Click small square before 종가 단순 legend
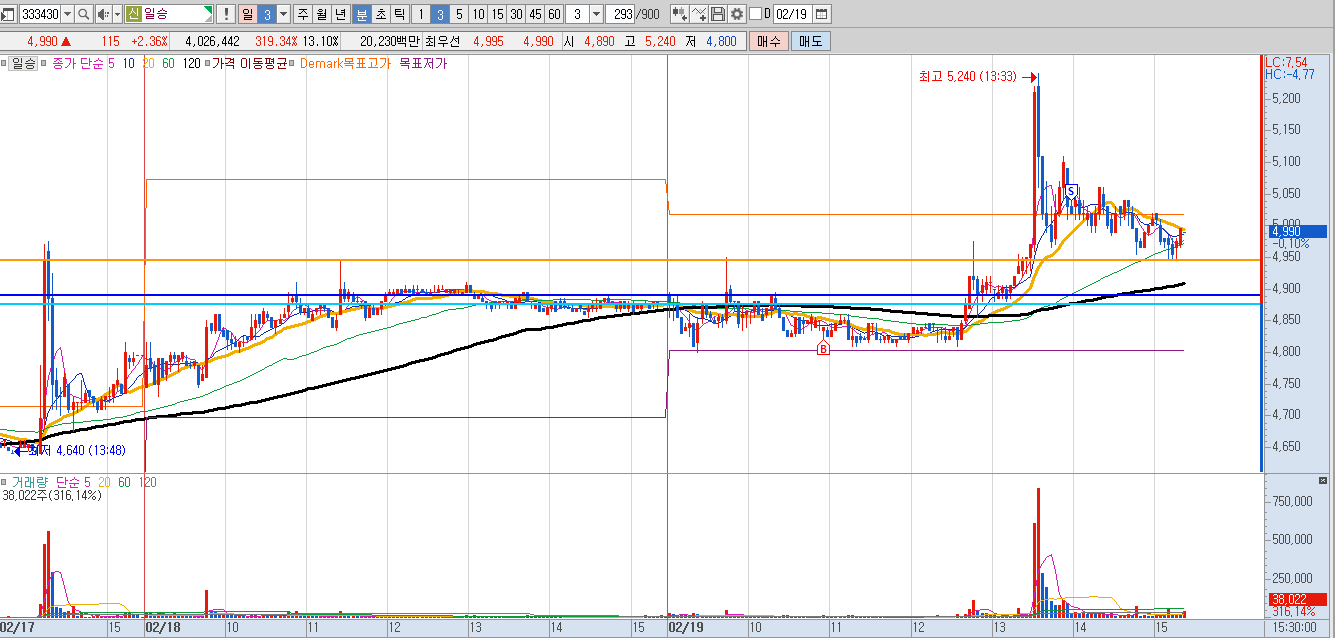 click(43, 63)
